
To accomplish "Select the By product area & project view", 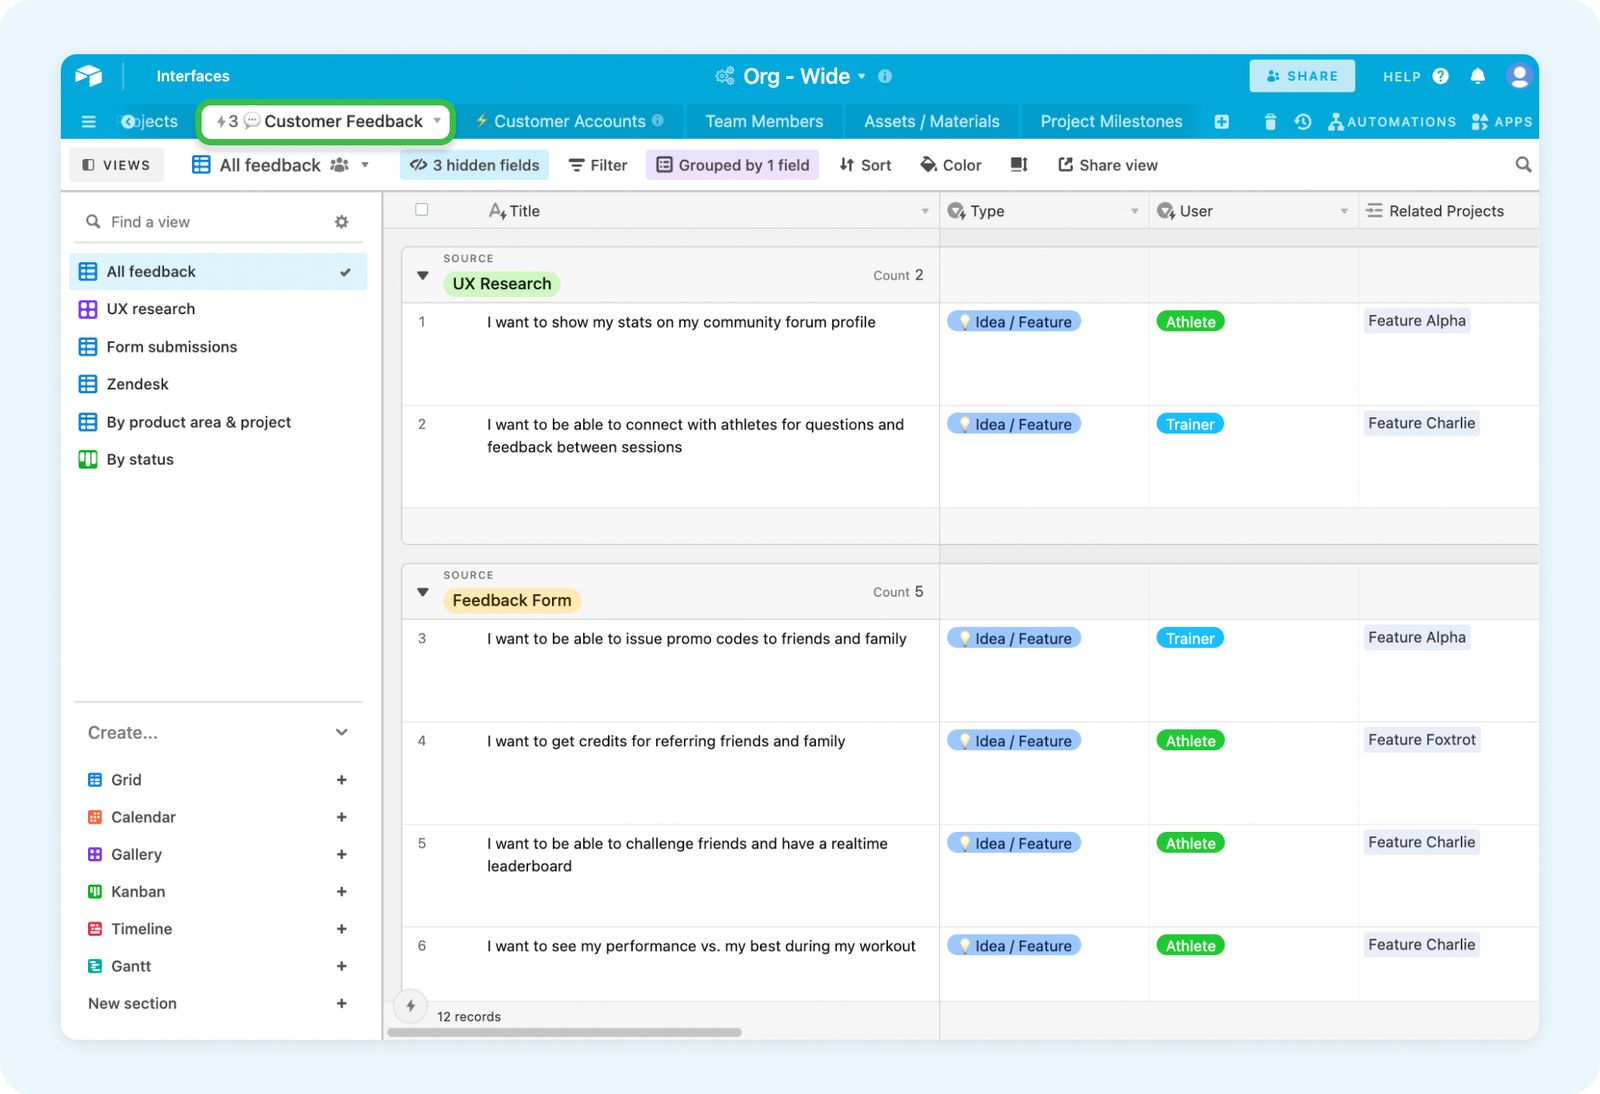I will [218, 422].
